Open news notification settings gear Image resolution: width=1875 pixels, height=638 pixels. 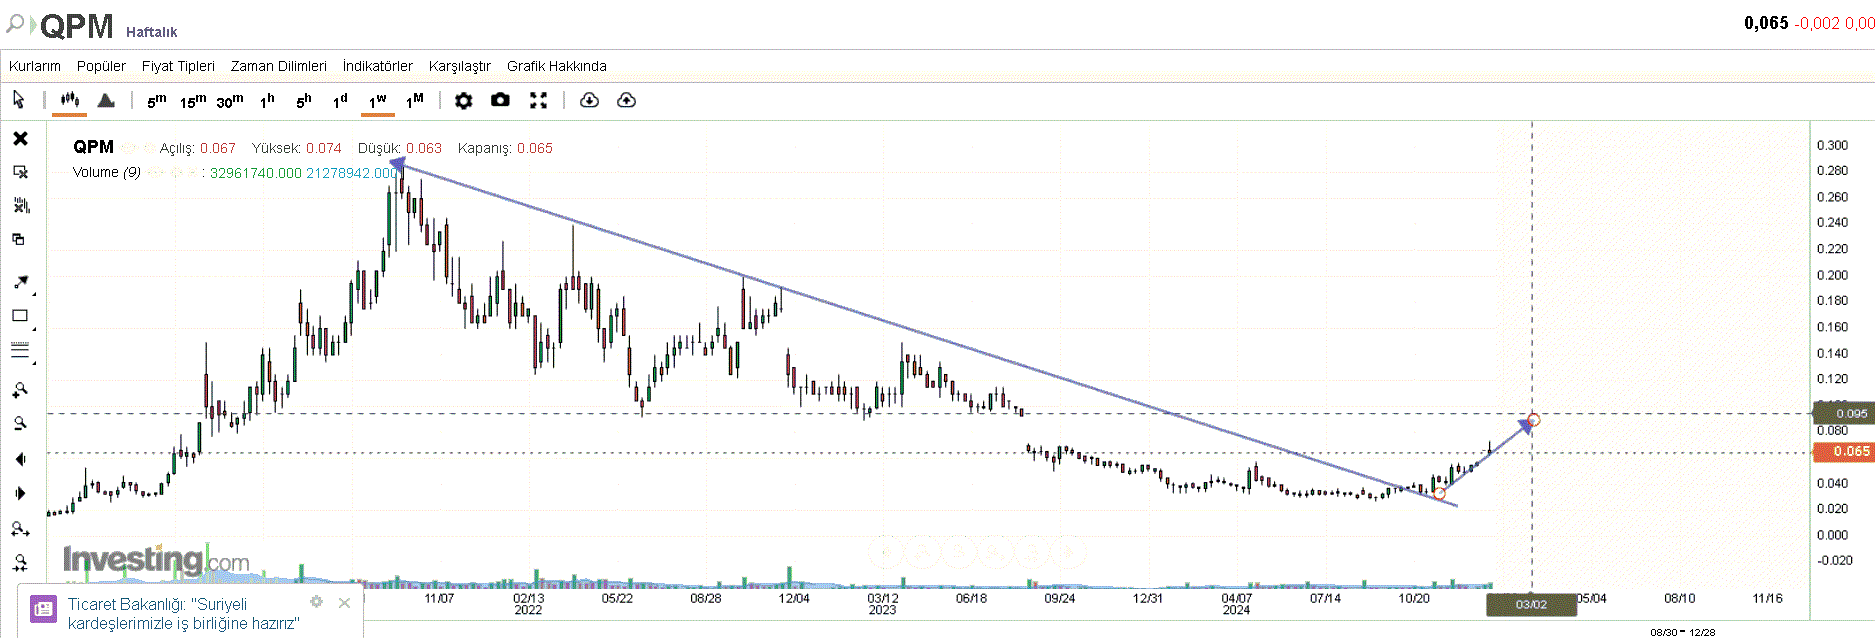click(316, 602)
